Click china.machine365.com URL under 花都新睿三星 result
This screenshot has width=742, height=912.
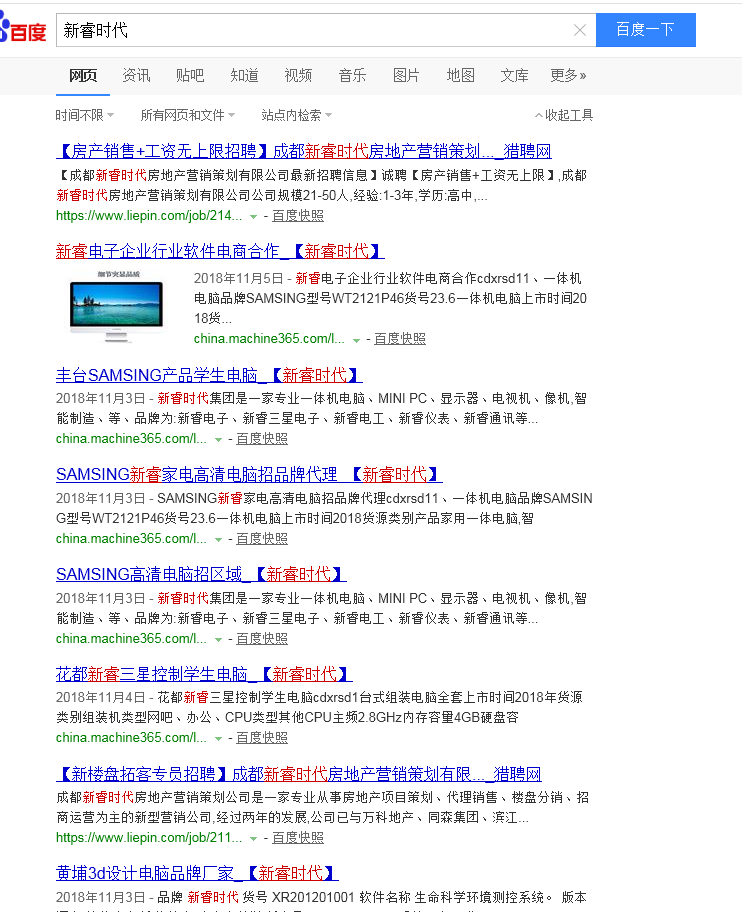131,738
